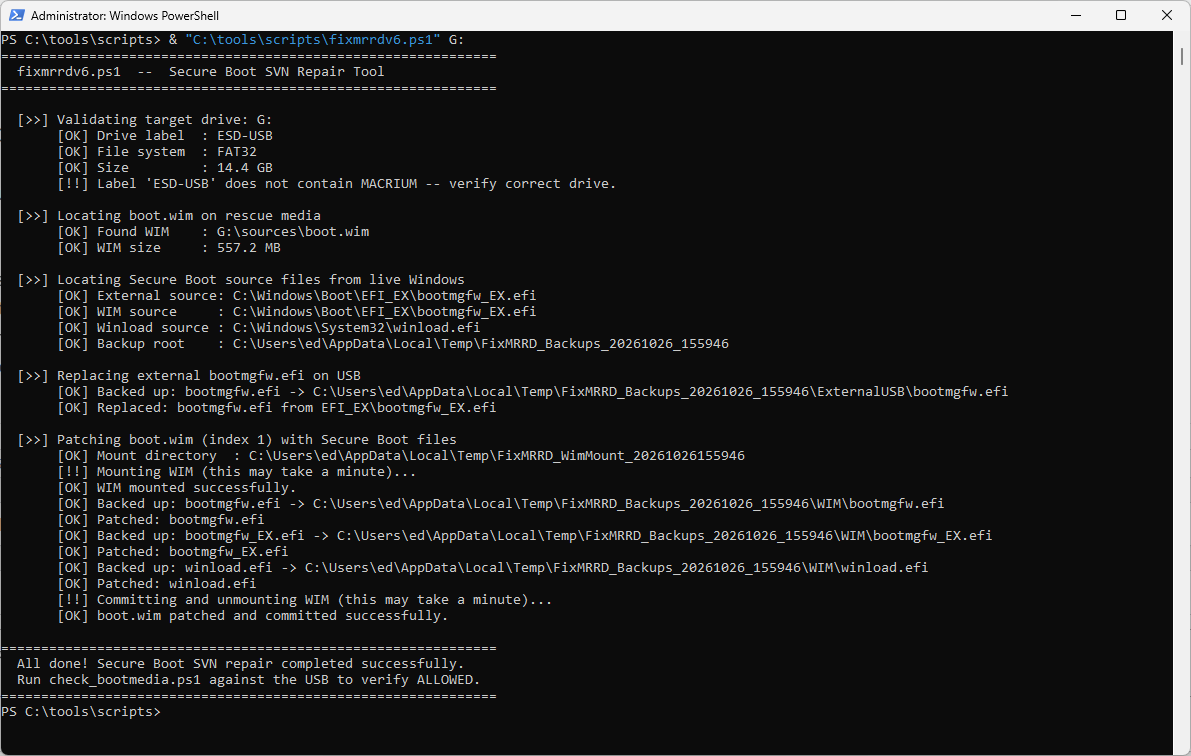Select the 'Backed up: bootmgfw_EX.efi' line
Screen dimensions: 1191x756
tap(525, 535)
